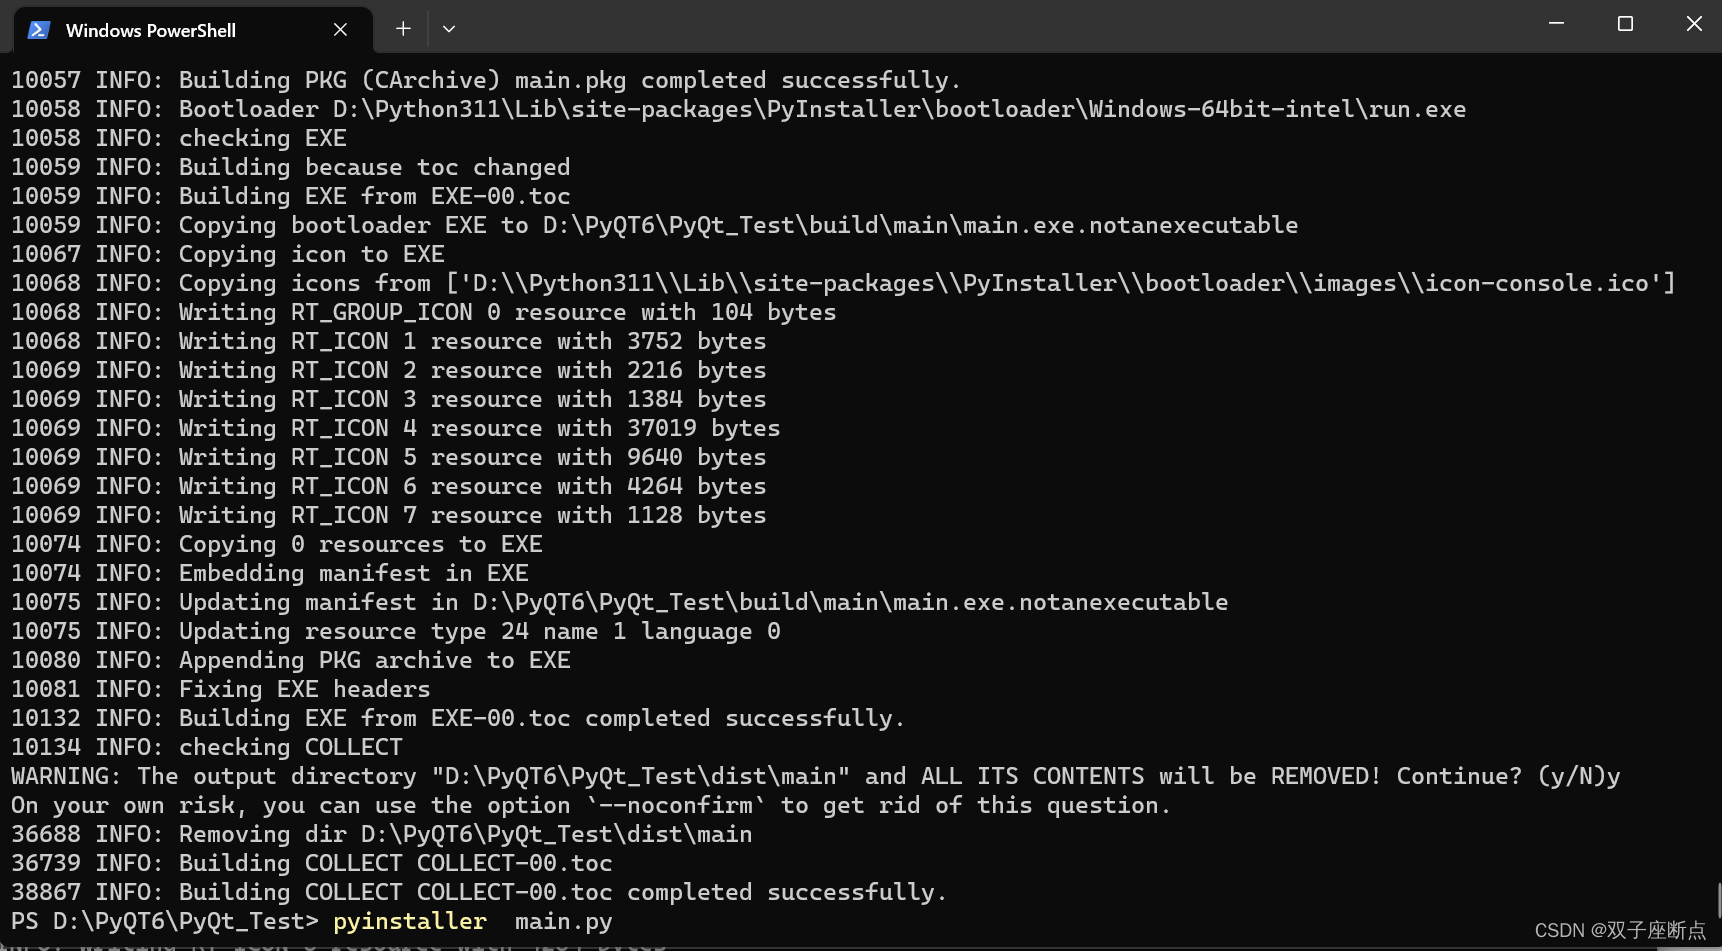Click the main.py argument on the prompt line
The height and width of the screenshot is (951, 1722).
(563, 921)
